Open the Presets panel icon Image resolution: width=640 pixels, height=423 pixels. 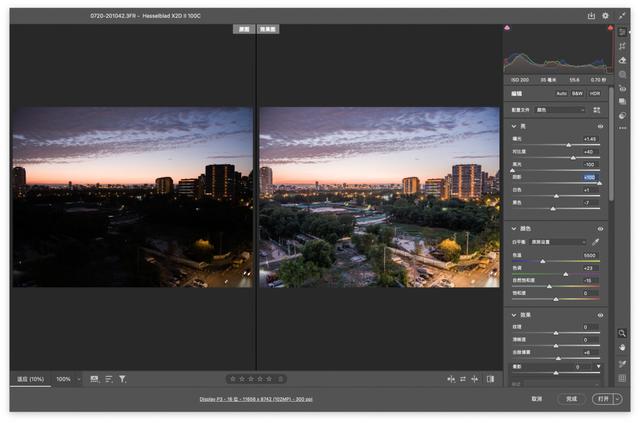point(622,116)
